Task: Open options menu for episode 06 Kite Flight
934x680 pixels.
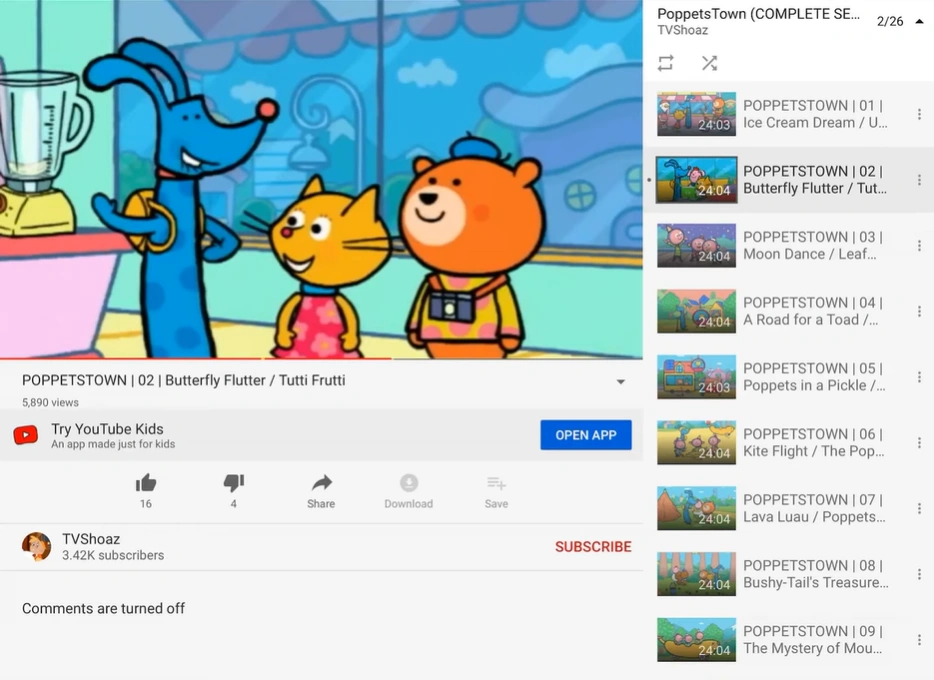Action: pyautogui.click(x=919, y=442)
